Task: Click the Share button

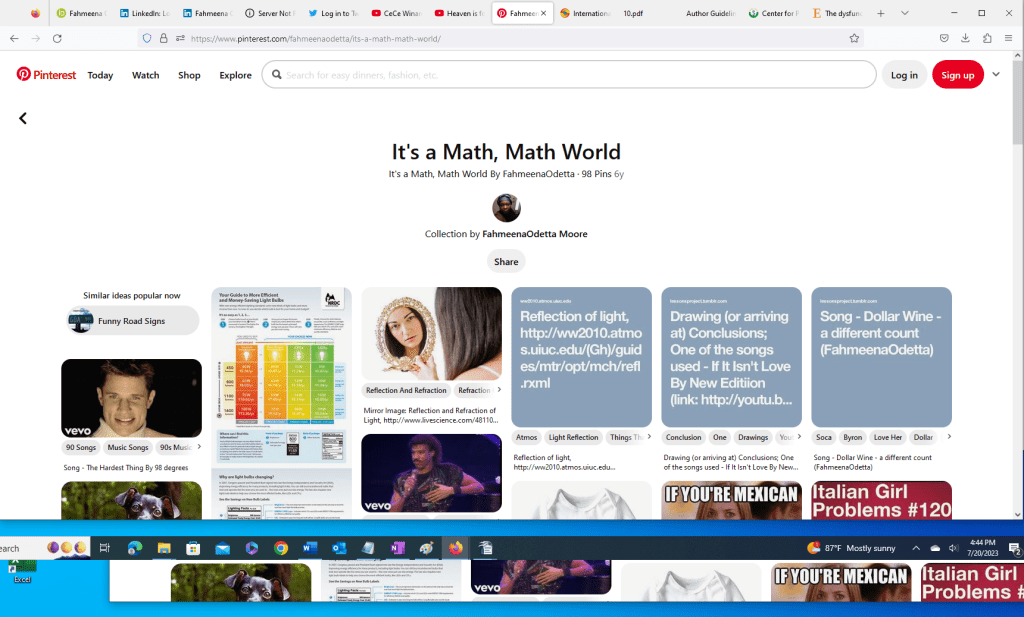Action: [x=505, y=261]
